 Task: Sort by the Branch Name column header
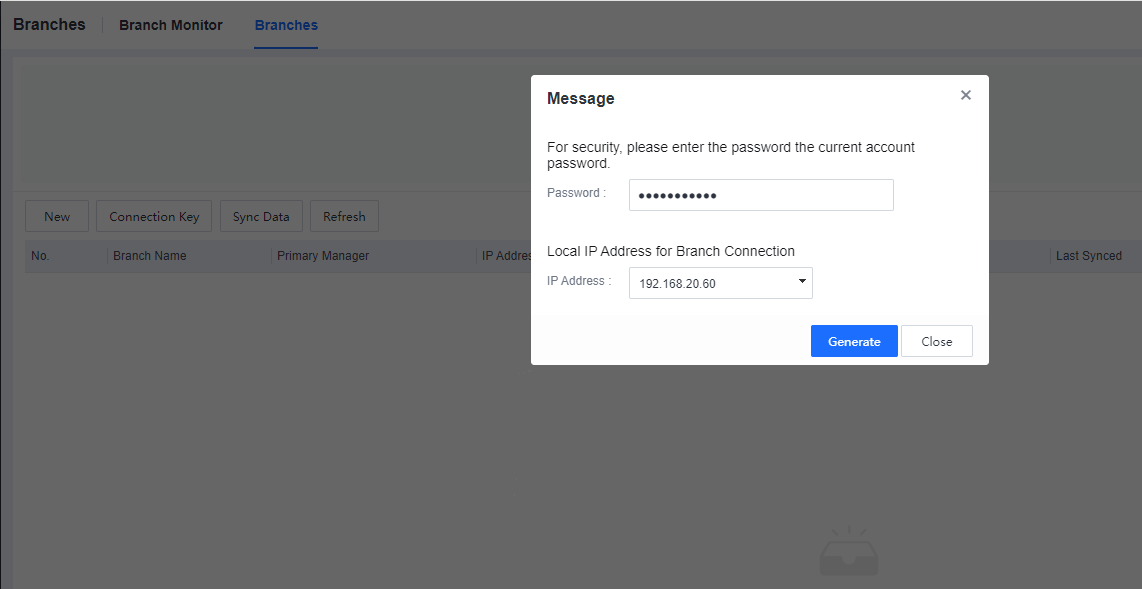150,256
